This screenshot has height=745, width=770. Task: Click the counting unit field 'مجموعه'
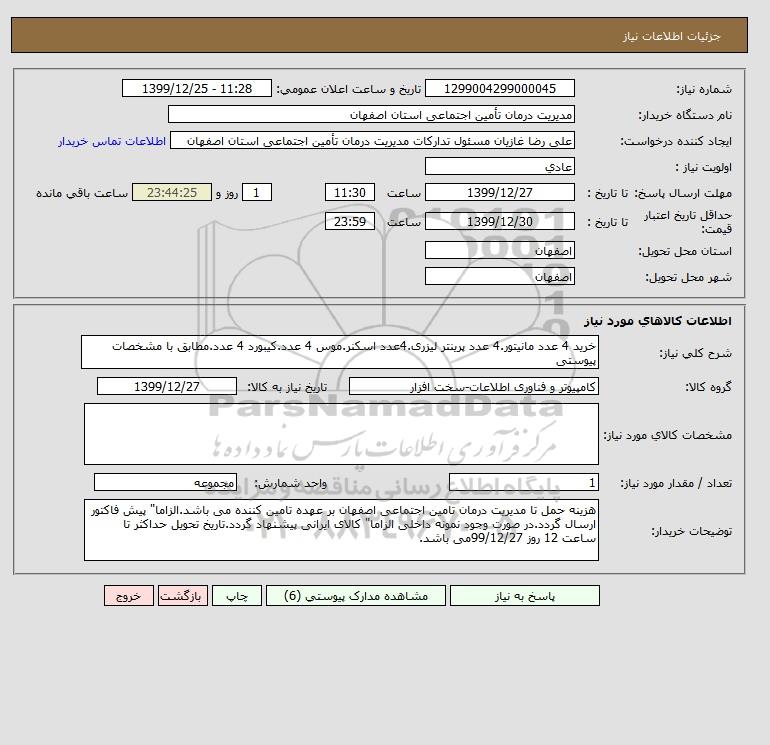(x=165, y=482)
